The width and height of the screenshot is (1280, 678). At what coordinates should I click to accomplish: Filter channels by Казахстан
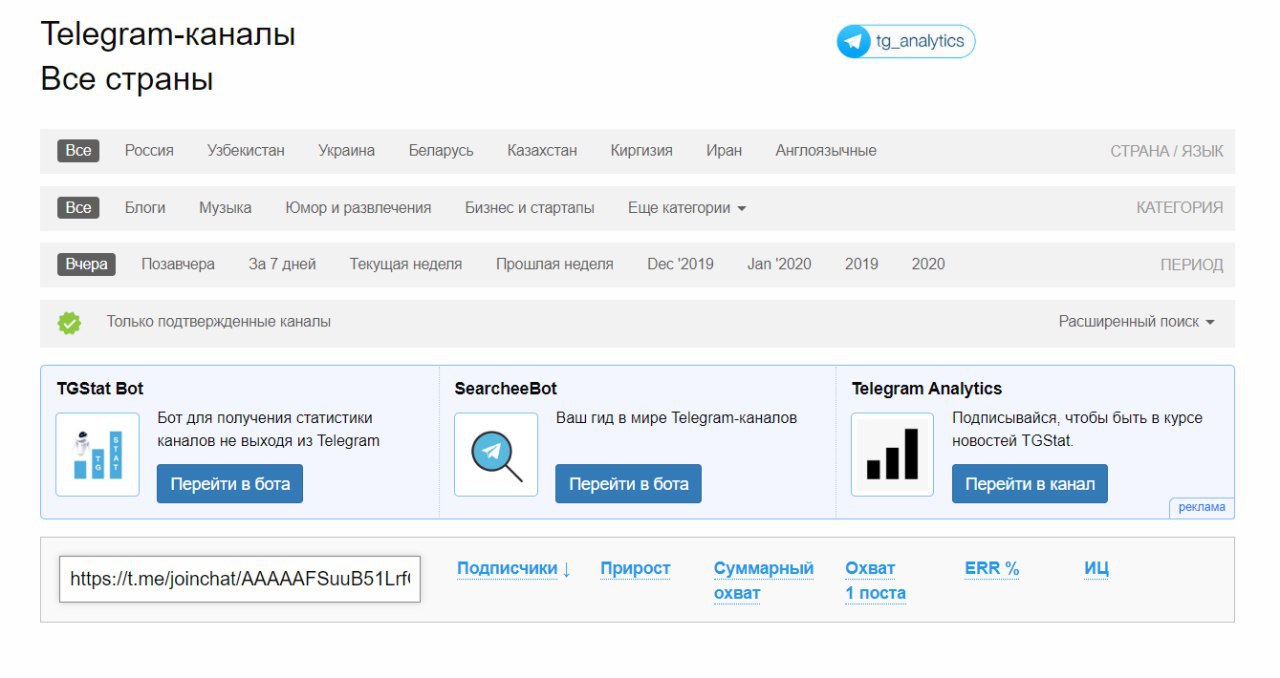(x=542, y=151)
